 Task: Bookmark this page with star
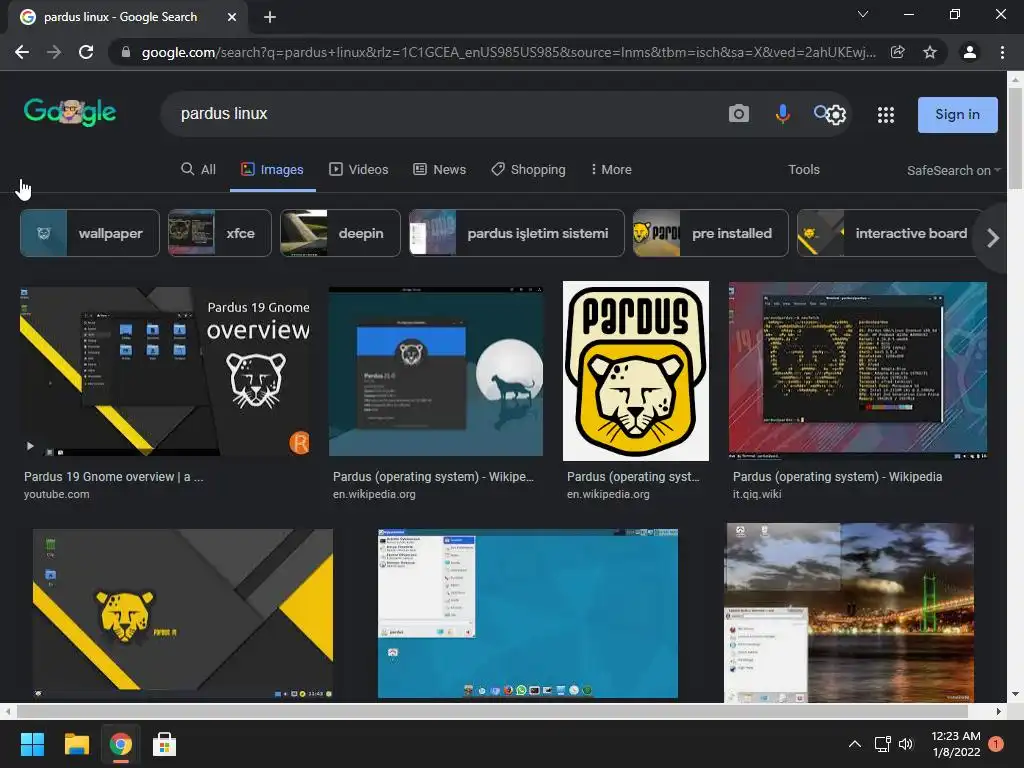[x=930, y=52]
